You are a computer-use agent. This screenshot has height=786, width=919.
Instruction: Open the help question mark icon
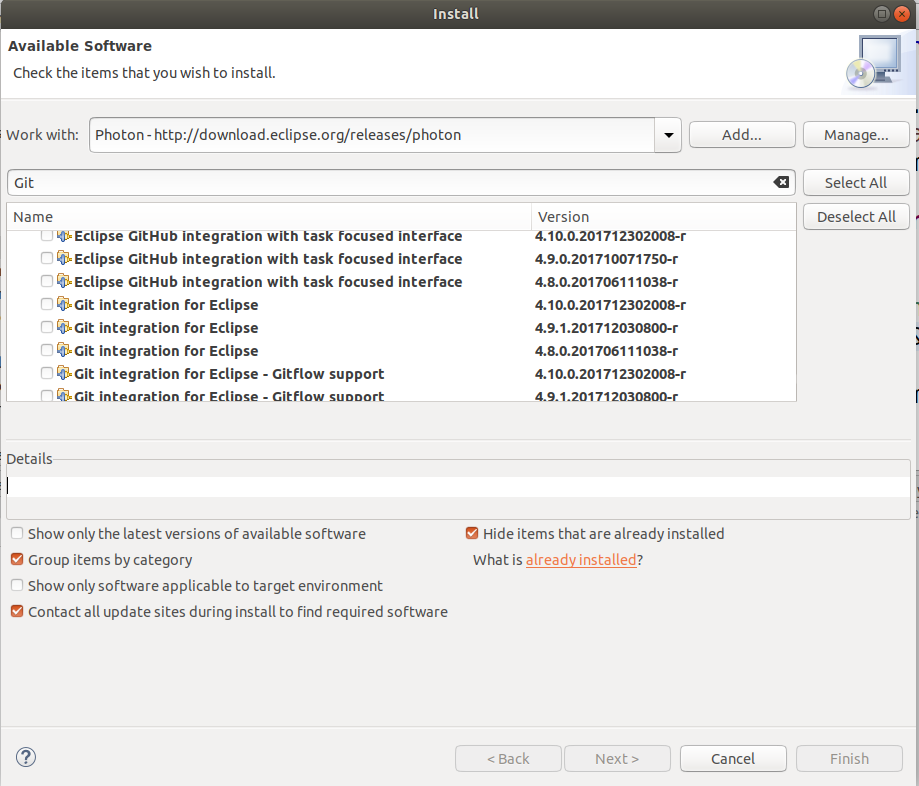point(26,757)
